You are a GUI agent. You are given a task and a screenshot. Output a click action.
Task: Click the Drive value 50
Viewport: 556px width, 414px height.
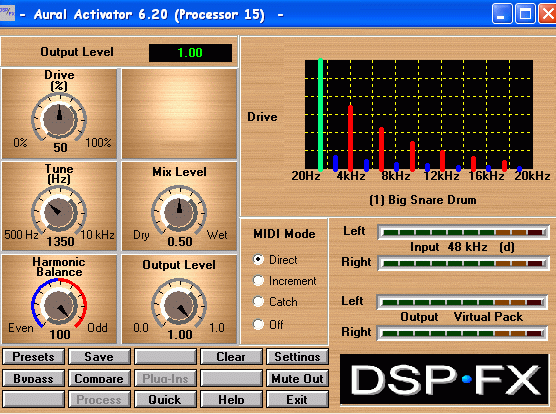point(60,147)
